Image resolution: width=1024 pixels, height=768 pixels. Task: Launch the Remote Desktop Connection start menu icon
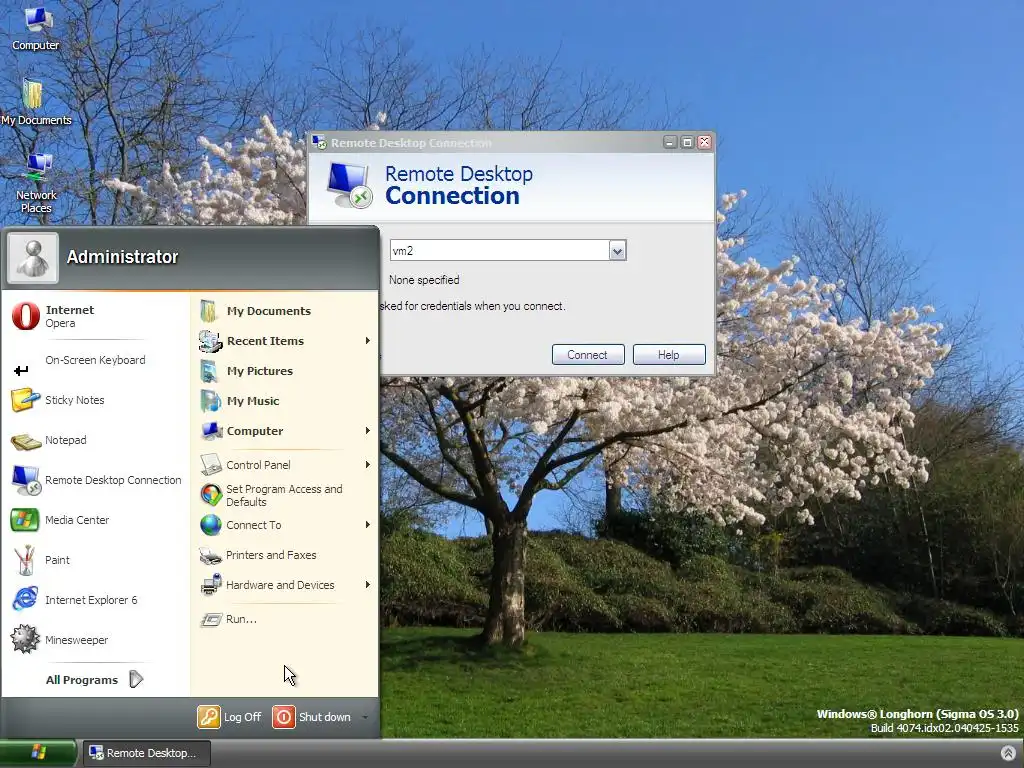click(x=25, y=480)
